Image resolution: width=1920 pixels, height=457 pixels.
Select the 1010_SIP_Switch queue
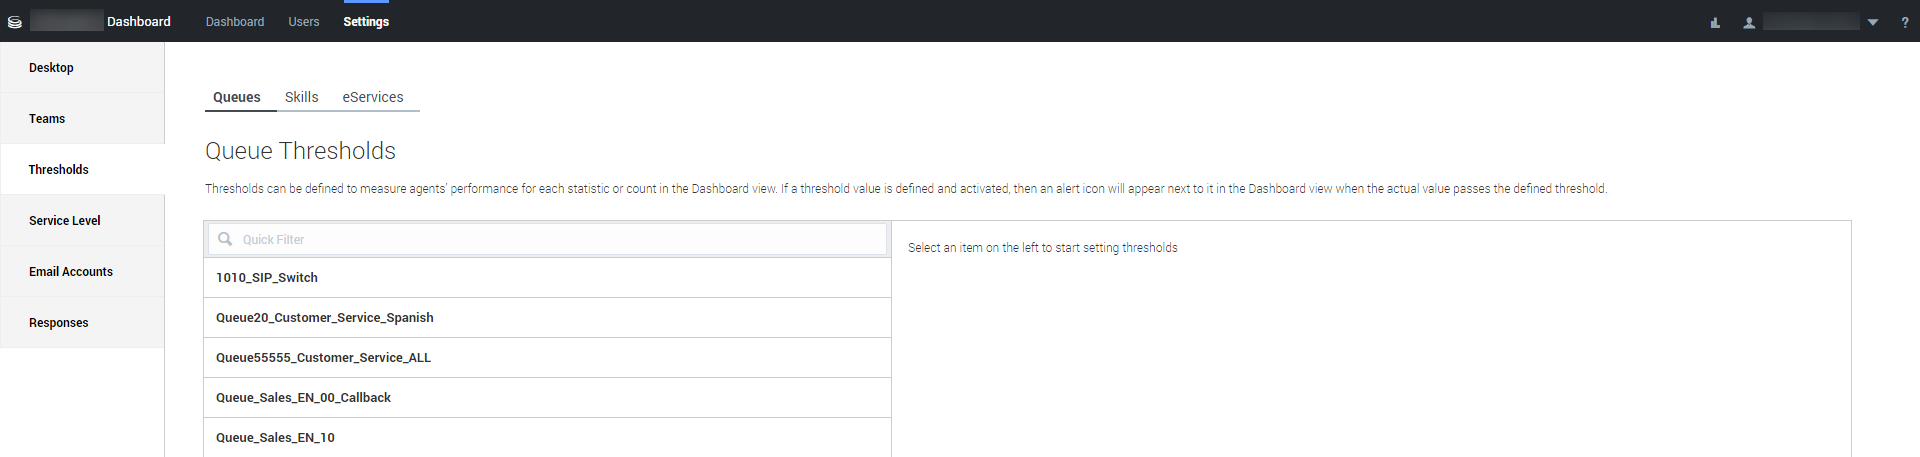pos(267,278)
